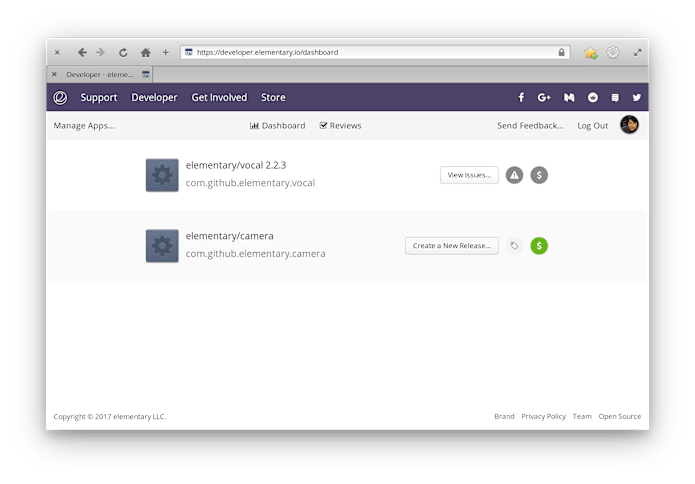The image size is (695, 484).
Task: Open the Google Plus social link
Action: click(x=544, y=97)
